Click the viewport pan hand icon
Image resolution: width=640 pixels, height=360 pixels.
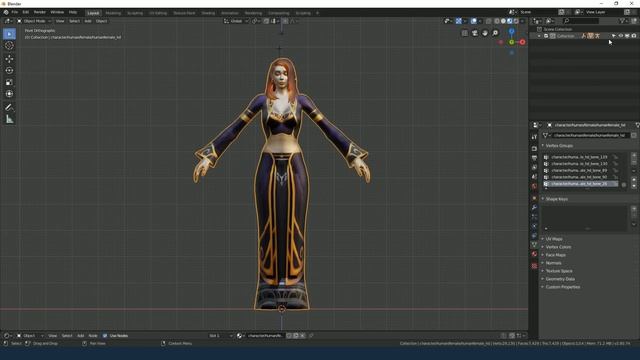(485, 33)
